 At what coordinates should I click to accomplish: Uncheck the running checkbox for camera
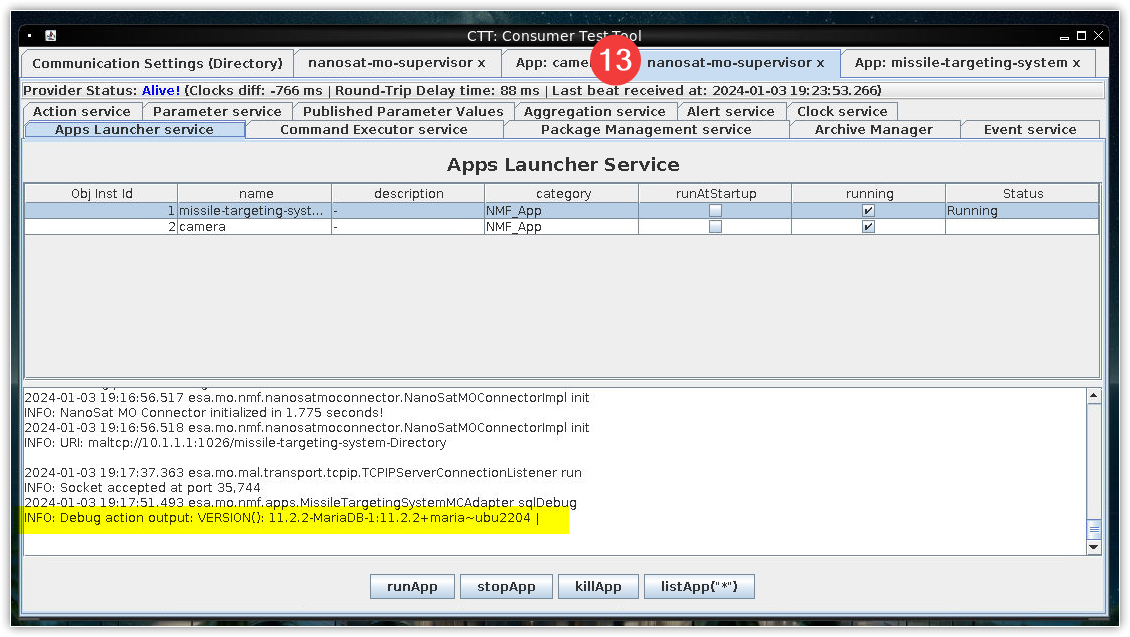coord(868,227)
